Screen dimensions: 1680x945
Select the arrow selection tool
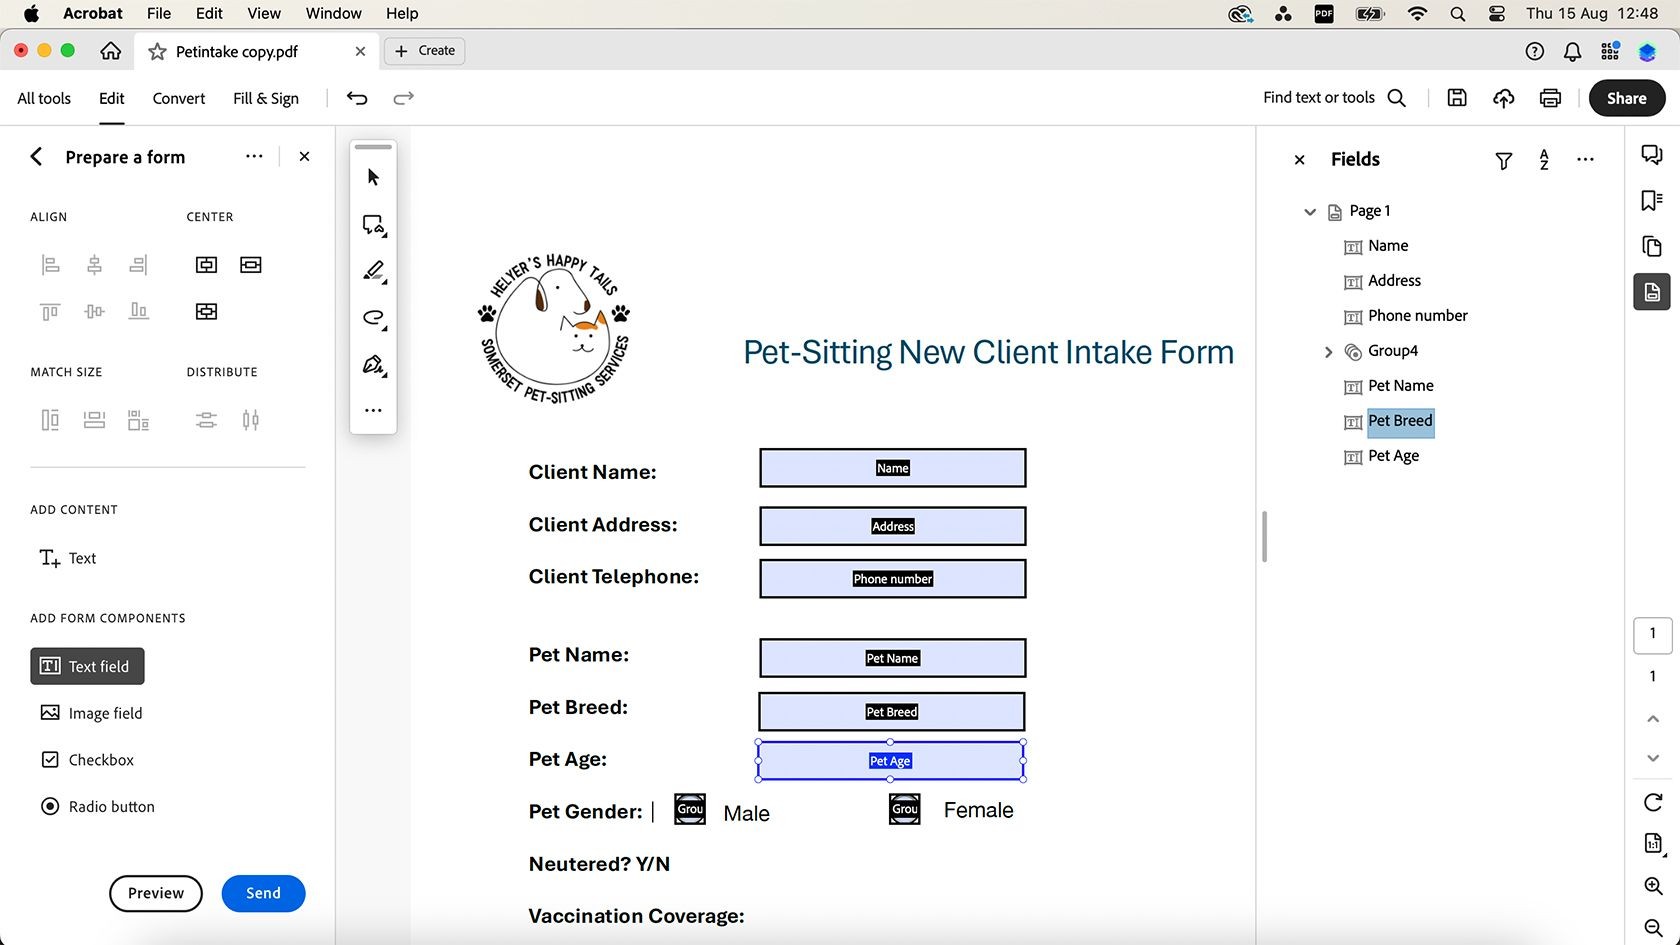click(373, 177)
